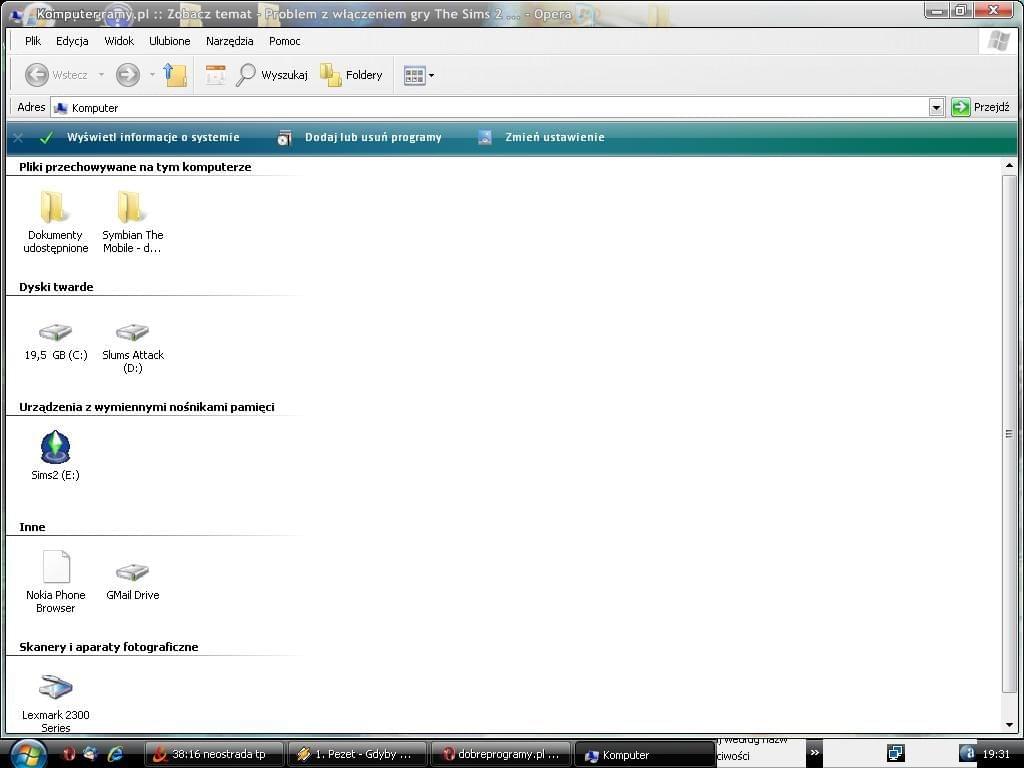Click the network tray icon
The image size is (1024, 768).
click(x=896, y=753)
